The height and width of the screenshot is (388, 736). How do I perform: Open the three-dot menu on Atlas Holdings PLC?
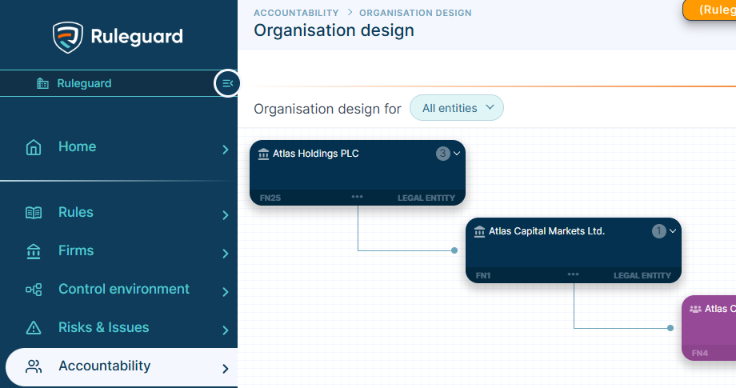357,197
